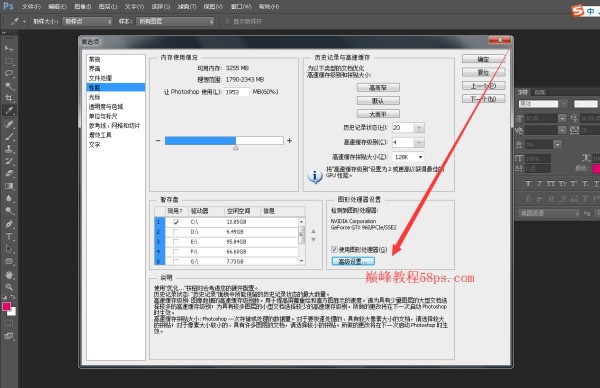600x388 pixels.
Task: Select the Hand tool
Action: [x=9, y=275]
